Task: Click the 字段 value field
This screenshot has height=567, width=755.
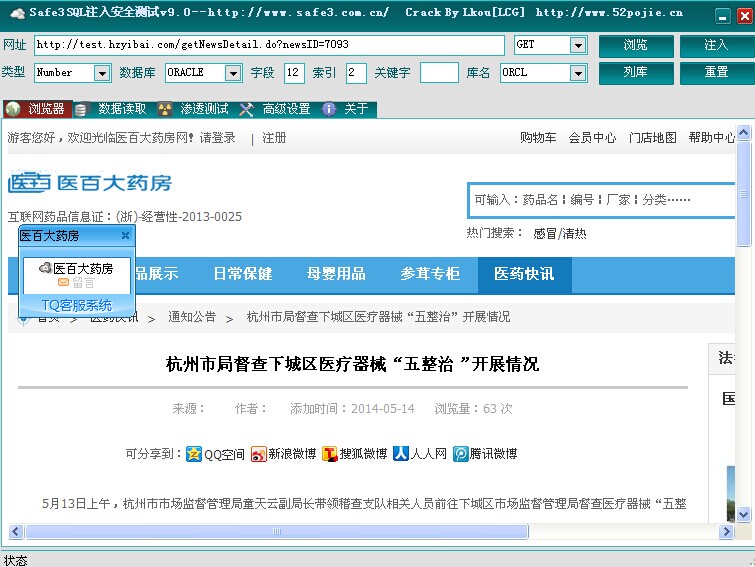Action: [x=294, y=73]
